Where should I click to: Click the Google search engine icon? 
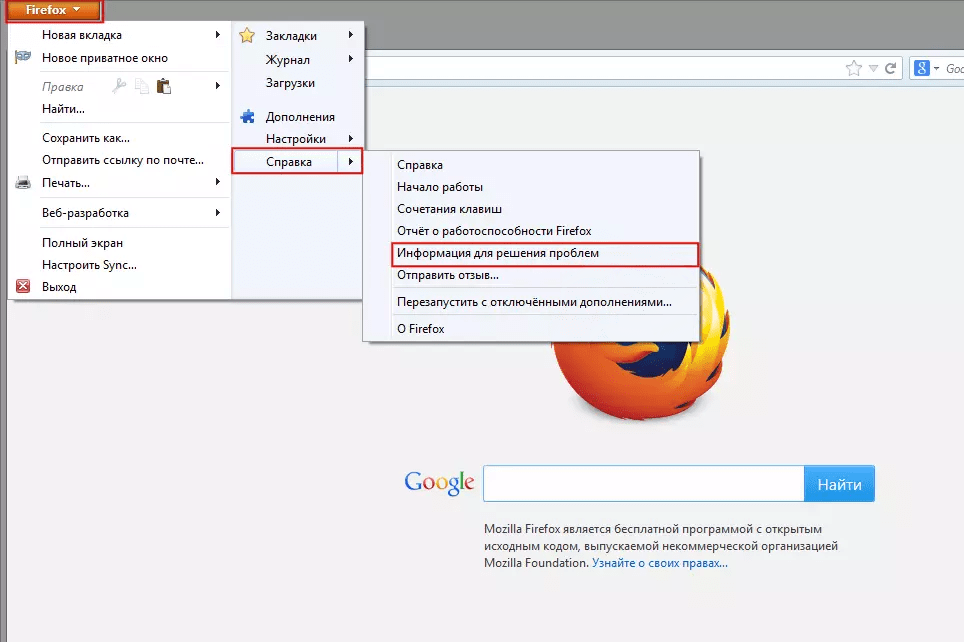click(x=921, y=68)
